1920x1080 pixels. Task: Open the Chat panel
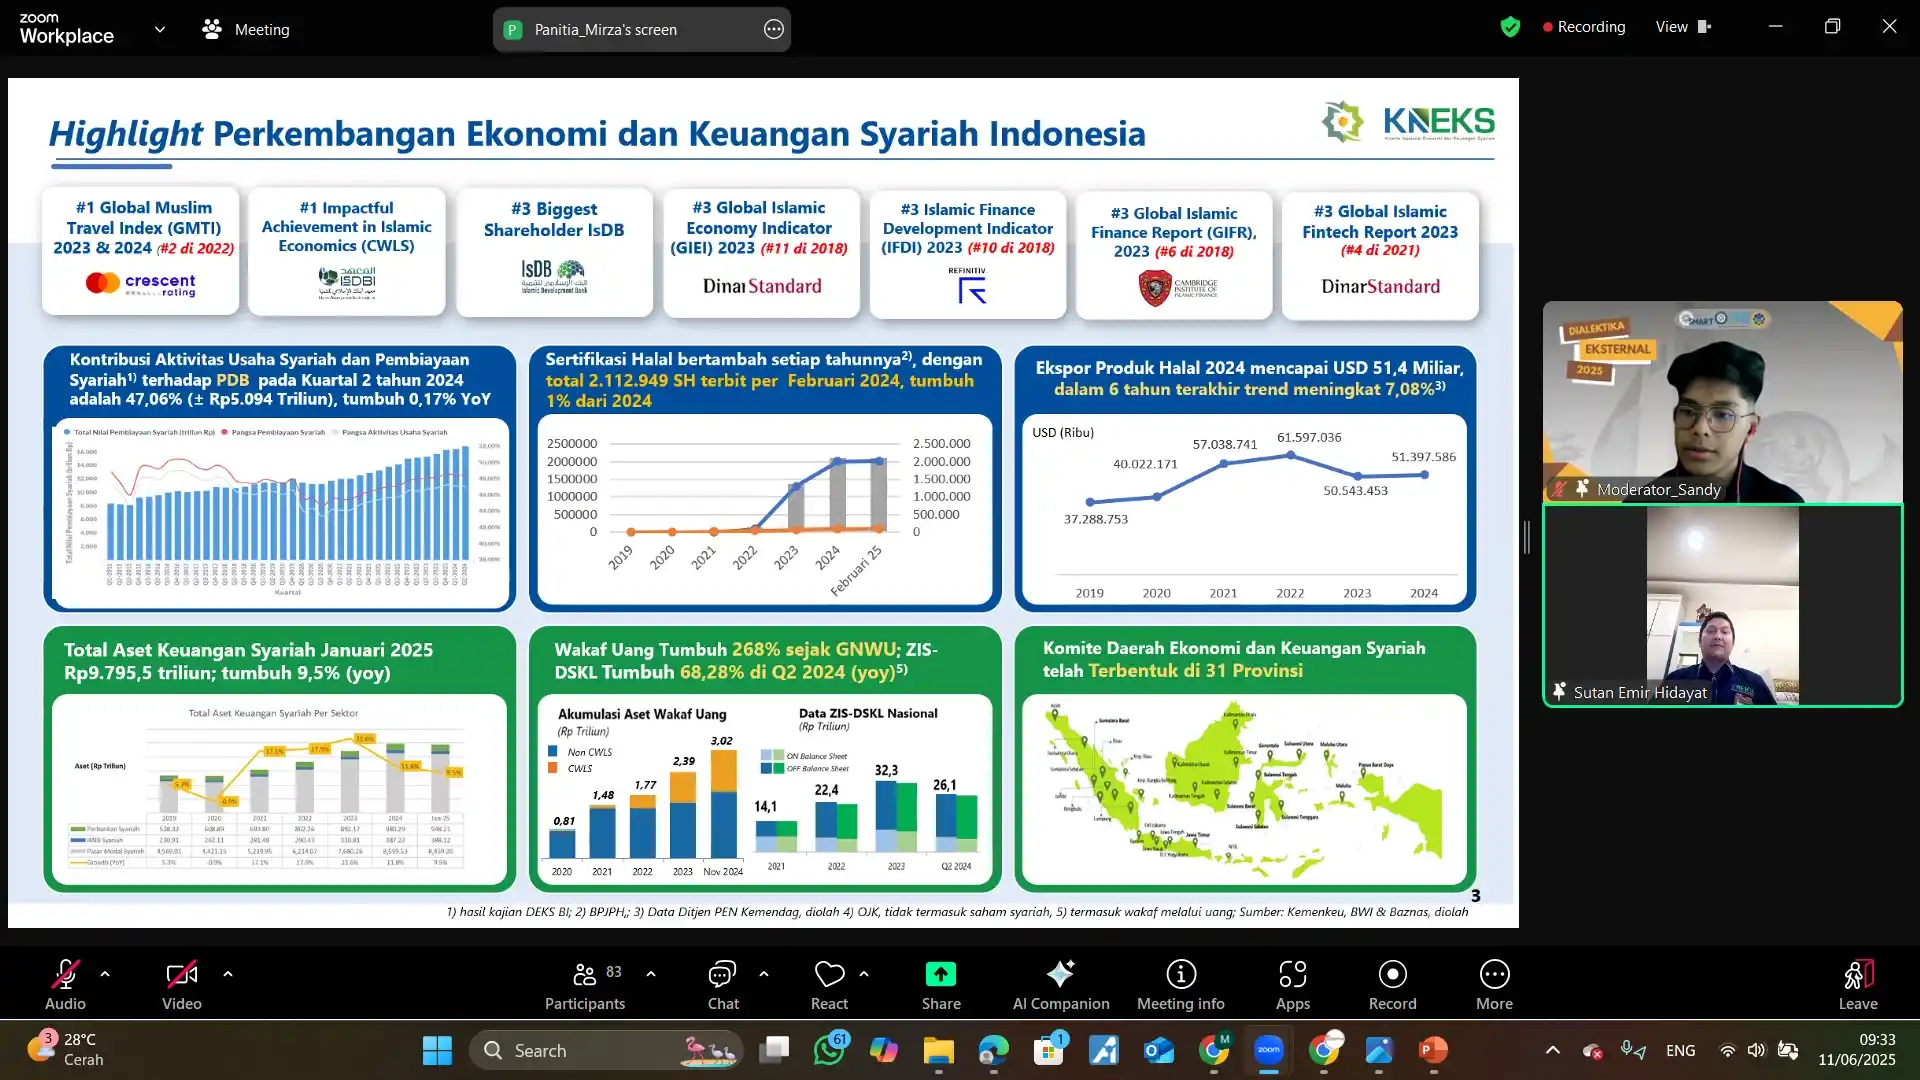point(723,985)
